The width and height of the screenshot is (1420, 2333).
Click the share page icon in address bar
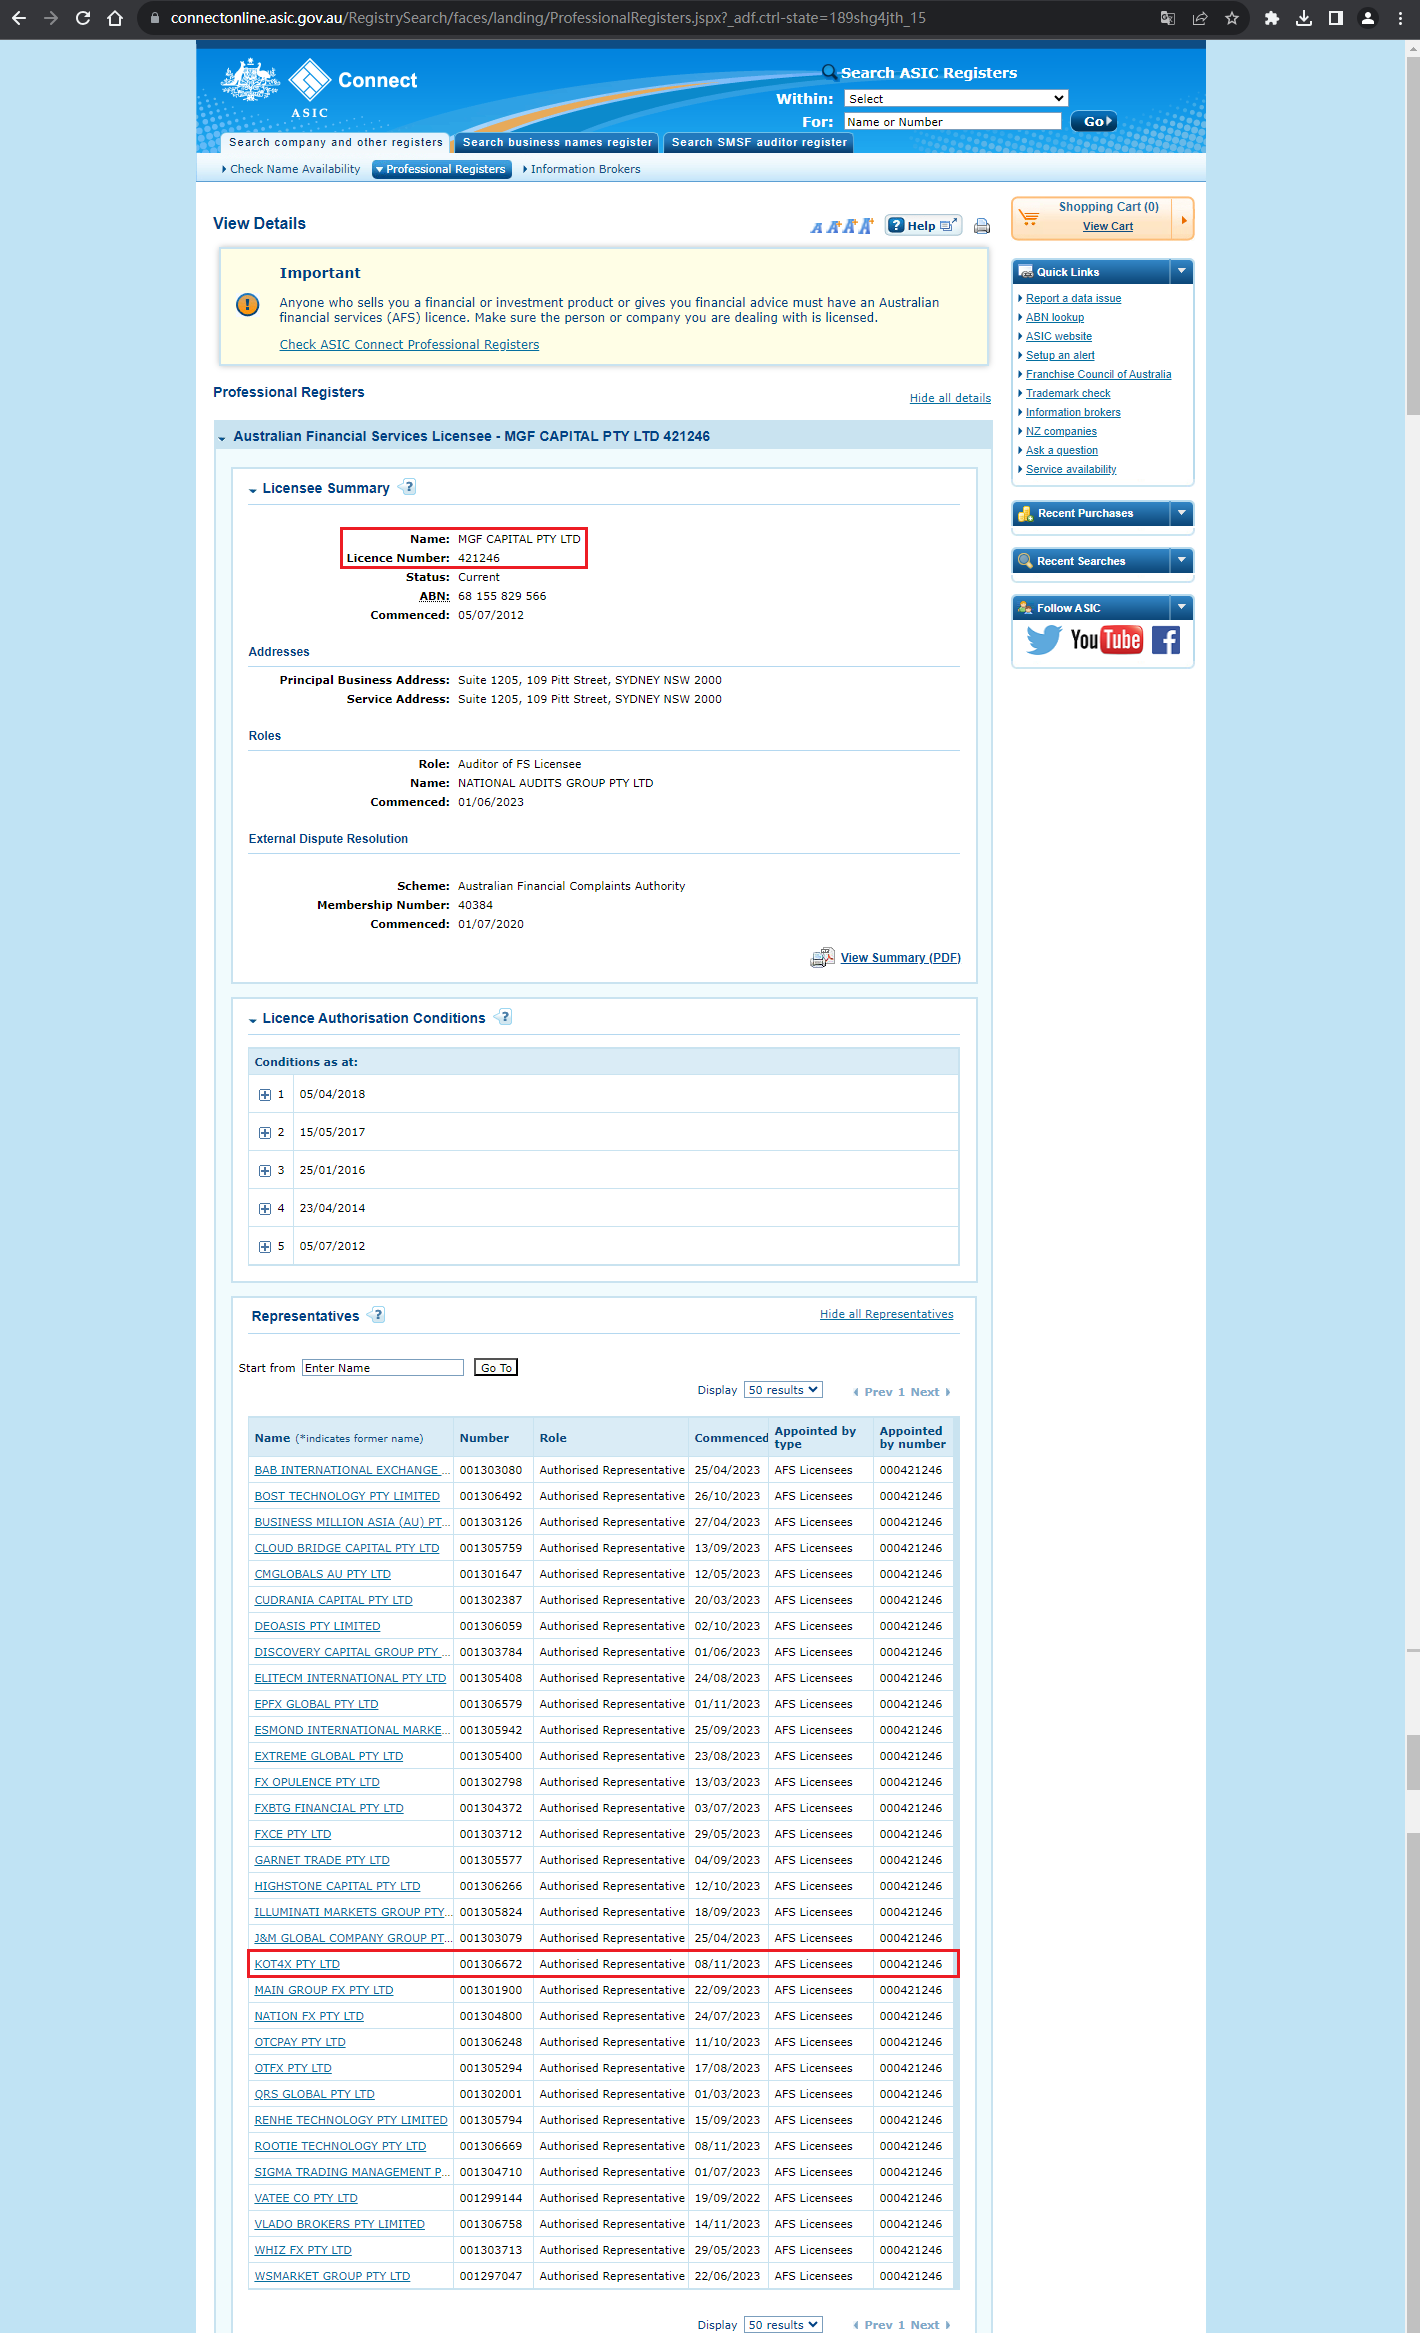point(1200,18)
